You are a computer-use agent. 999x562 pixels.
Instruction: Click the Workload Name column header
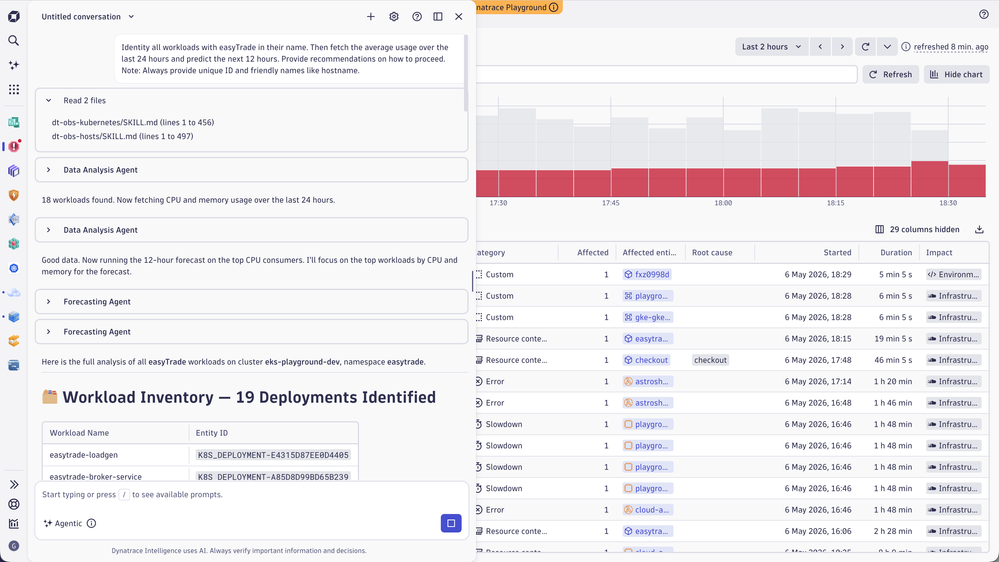[x=79, y=433]
